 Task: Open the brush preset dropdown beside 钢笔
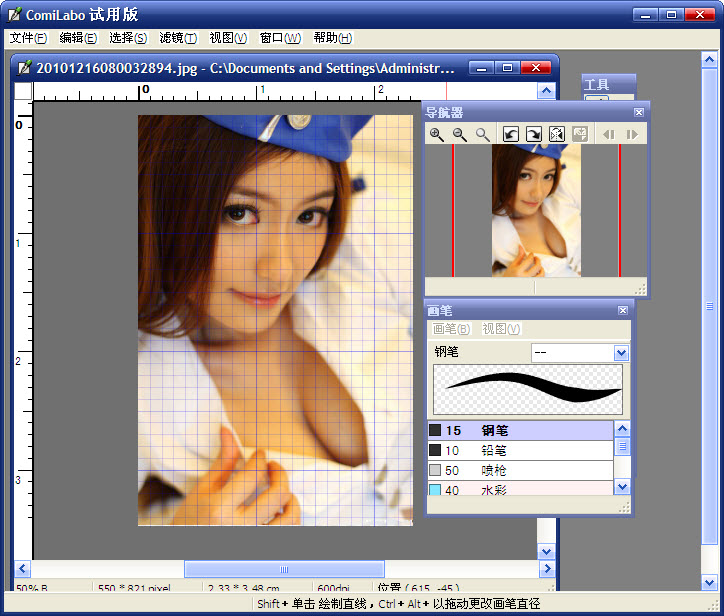click(x=621, y=353)
